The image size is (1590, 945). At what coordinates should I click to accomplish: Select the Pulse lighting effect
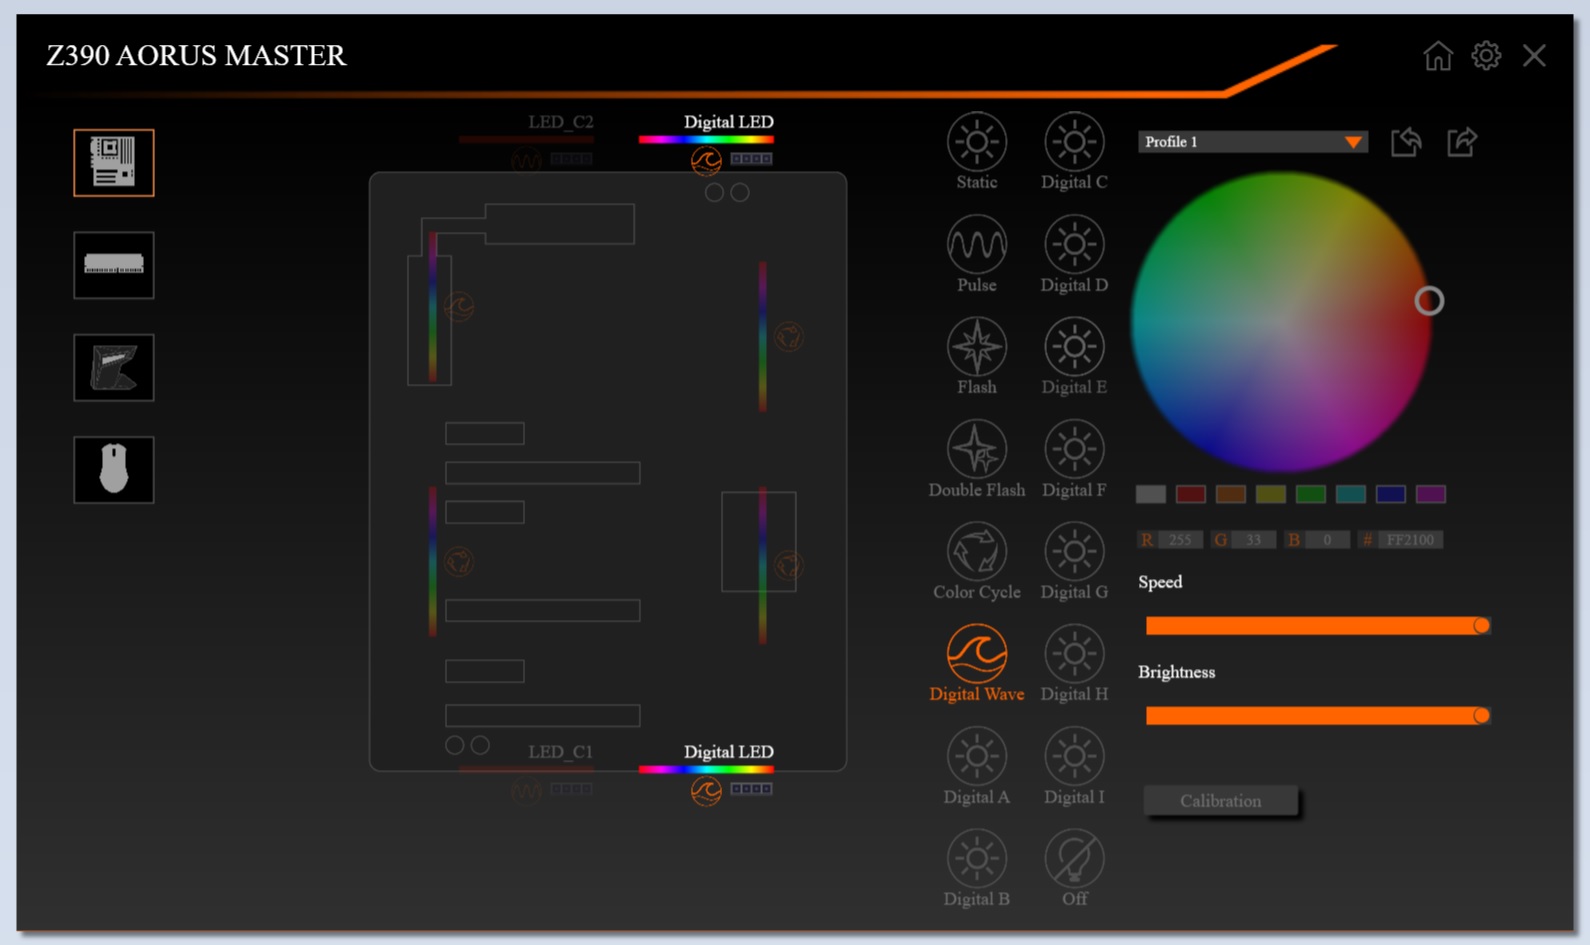976,244
